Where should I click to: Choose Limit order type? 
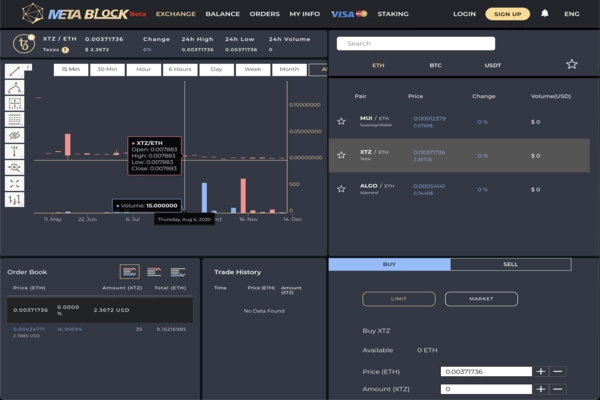(x=399, y=299)
